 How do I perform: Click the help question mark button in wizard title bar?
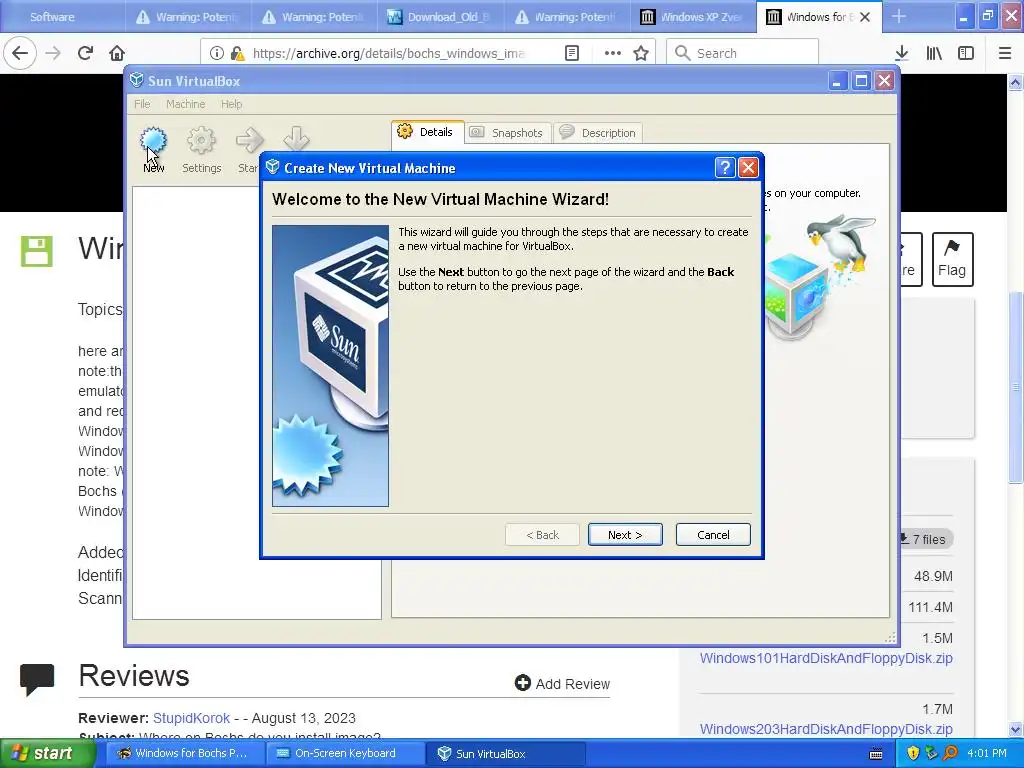724,168
